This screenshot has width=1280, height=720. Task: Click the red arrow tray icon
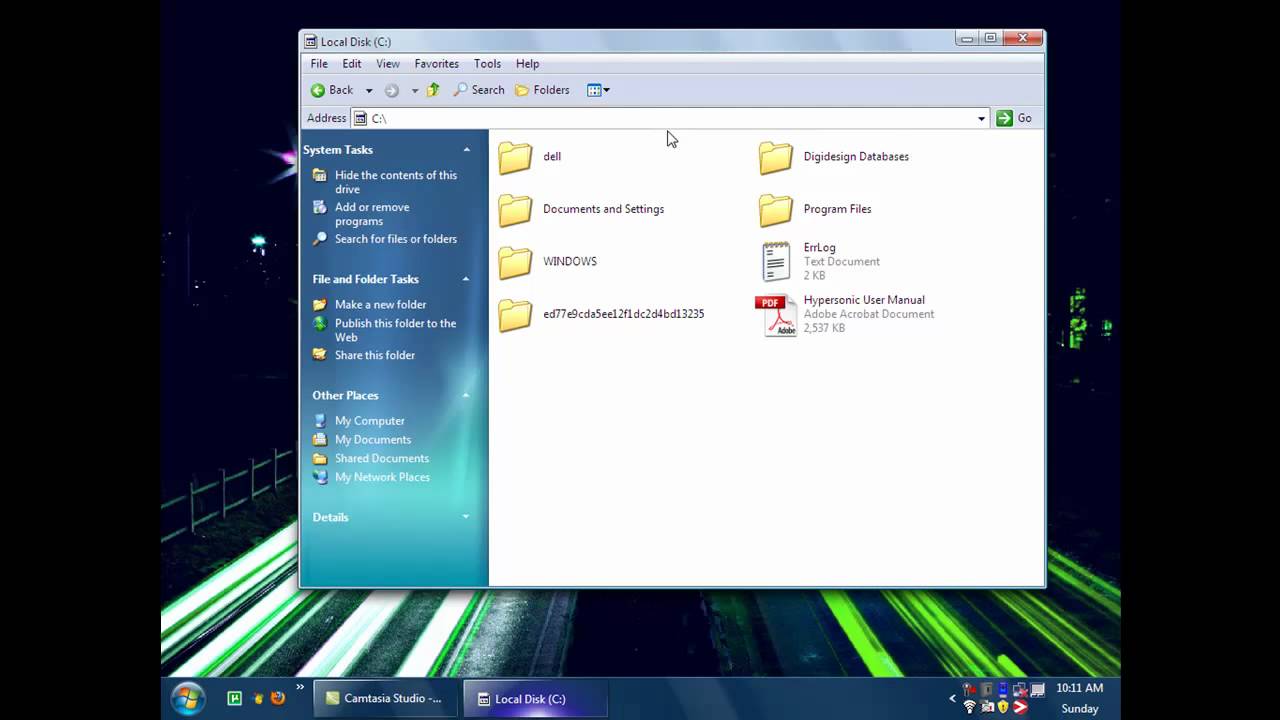click(x=1020, y=707)
